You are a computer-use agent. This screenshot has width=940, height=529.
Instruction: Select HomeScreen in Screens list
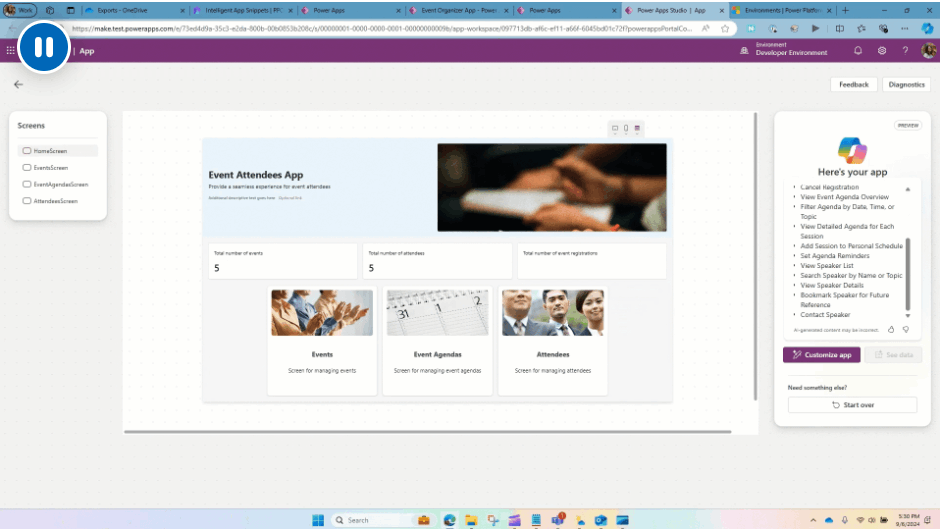pos(58,151)
